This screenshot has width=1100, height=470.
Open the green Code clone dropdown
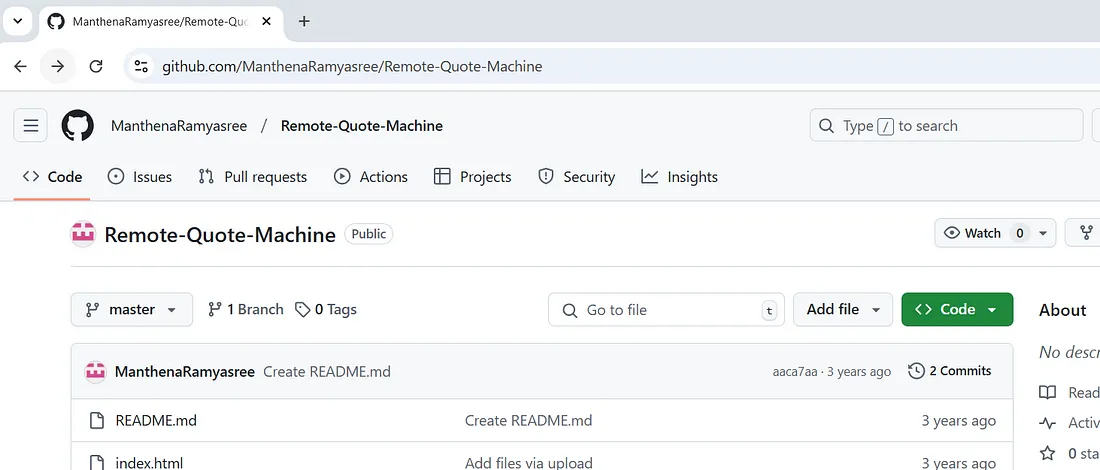(x=957, y=309)
